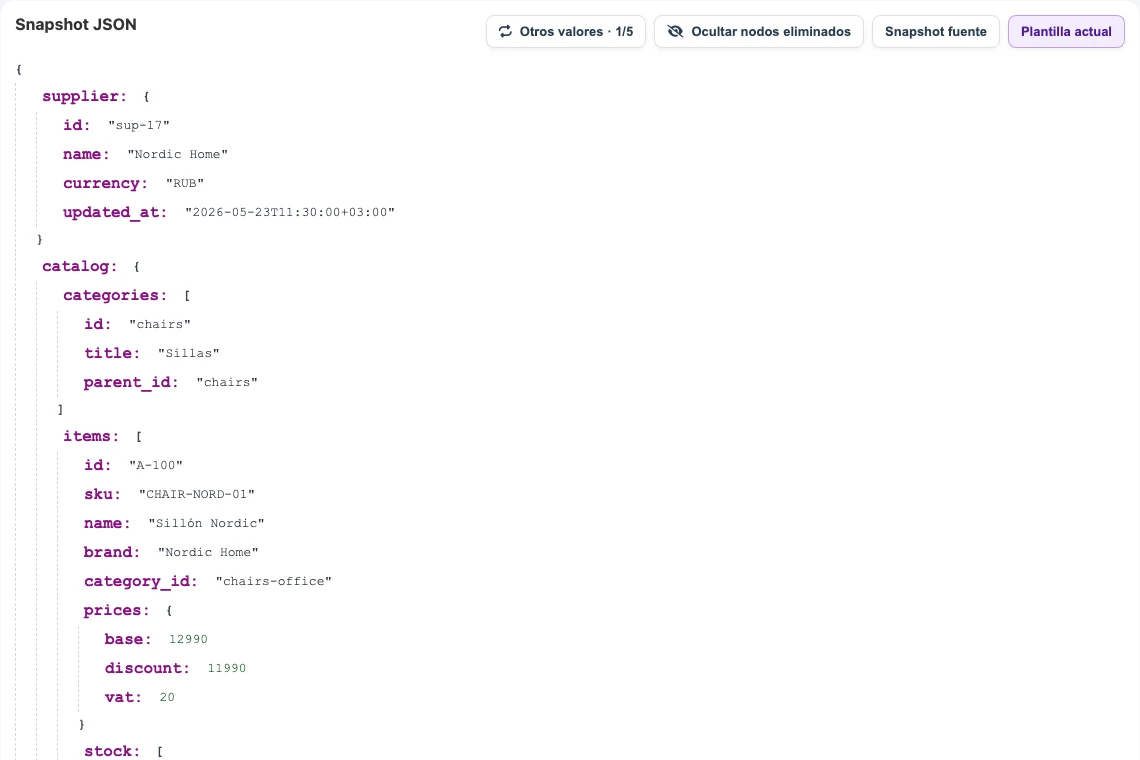Click the discount value 11990
Screen dimensions: 1140x760
[227, 668]
